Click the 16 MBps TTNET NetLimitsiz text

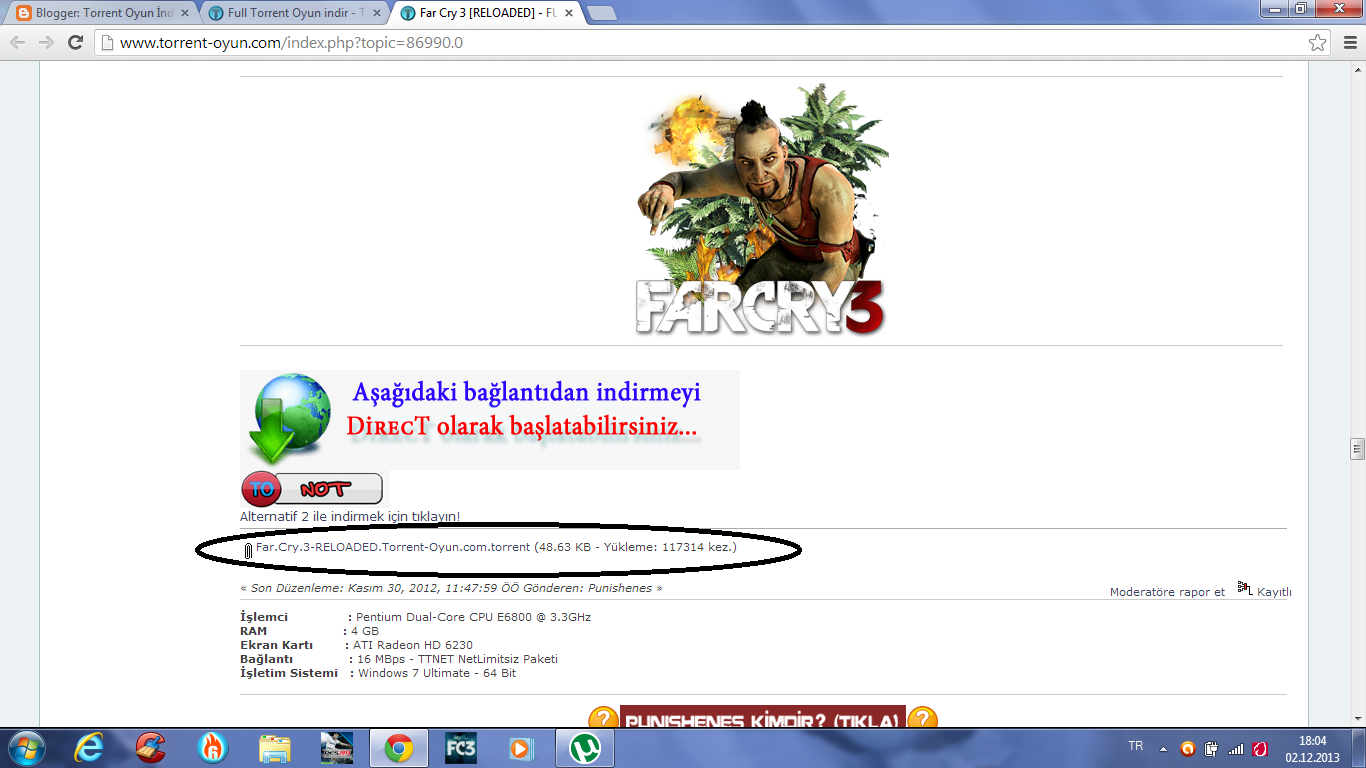pyautogui.click(x=457, y=659)
